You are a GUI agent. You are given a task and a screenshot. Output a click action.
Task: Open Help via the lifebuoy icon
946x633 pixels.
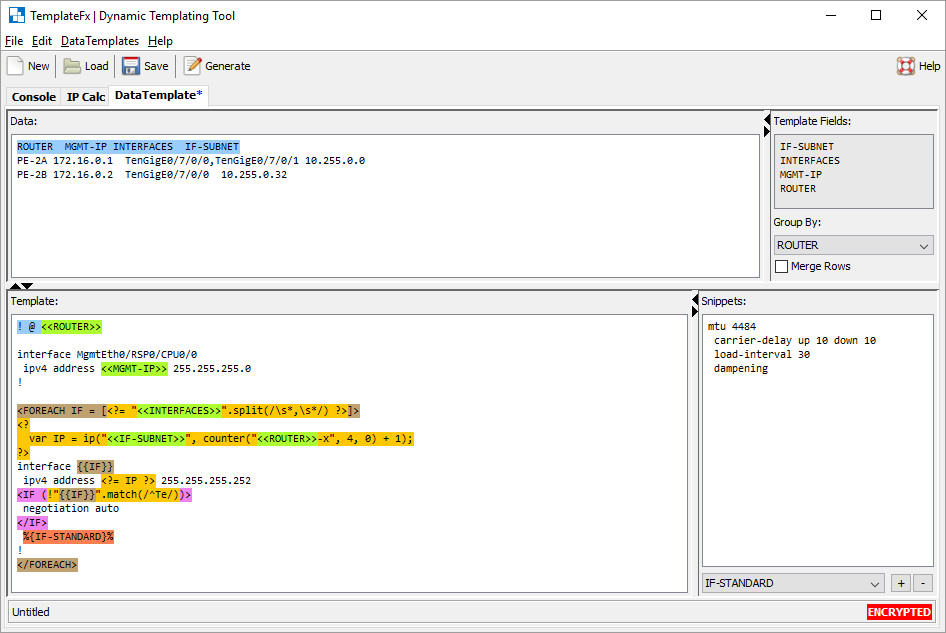pos(906,66)
